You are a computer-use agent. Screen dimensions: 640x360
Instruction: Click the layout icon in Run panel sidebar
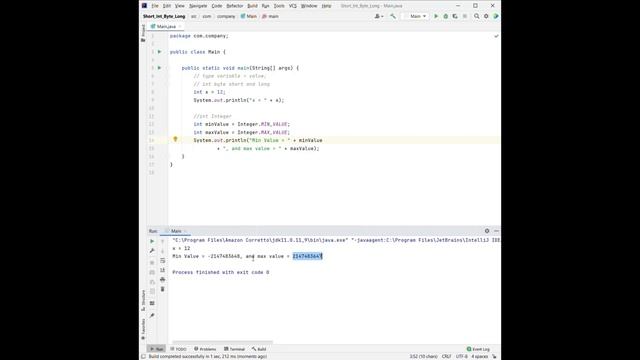coord(152,303)
